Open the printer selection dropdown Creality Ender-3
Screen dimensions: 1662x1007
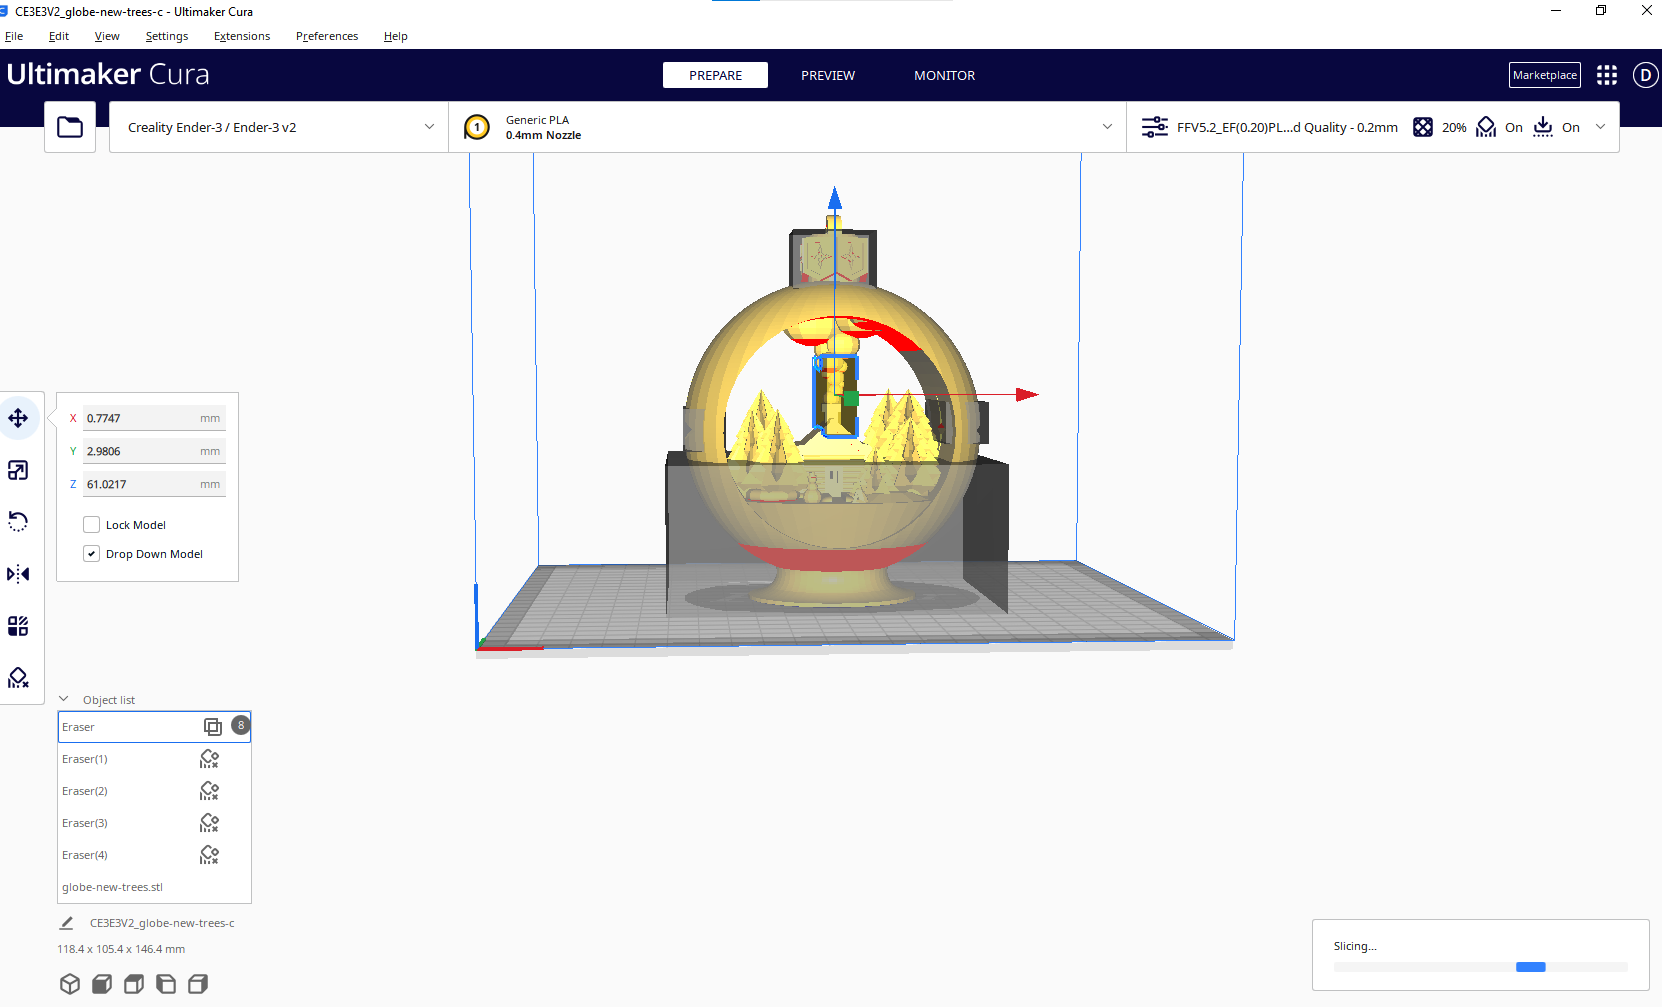click(279, 127)
